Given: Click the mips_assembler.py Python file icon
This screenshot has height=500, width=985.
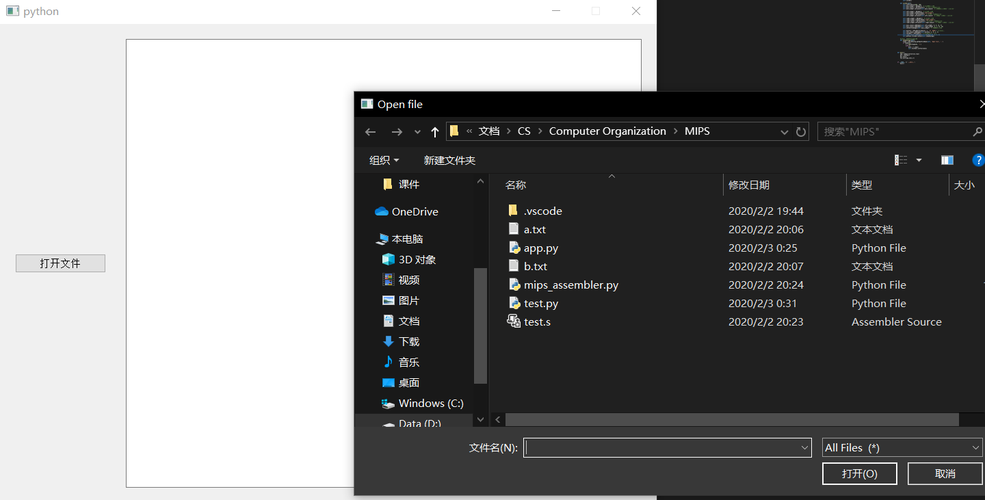Looking at the screenshot, I should [514, 284].
